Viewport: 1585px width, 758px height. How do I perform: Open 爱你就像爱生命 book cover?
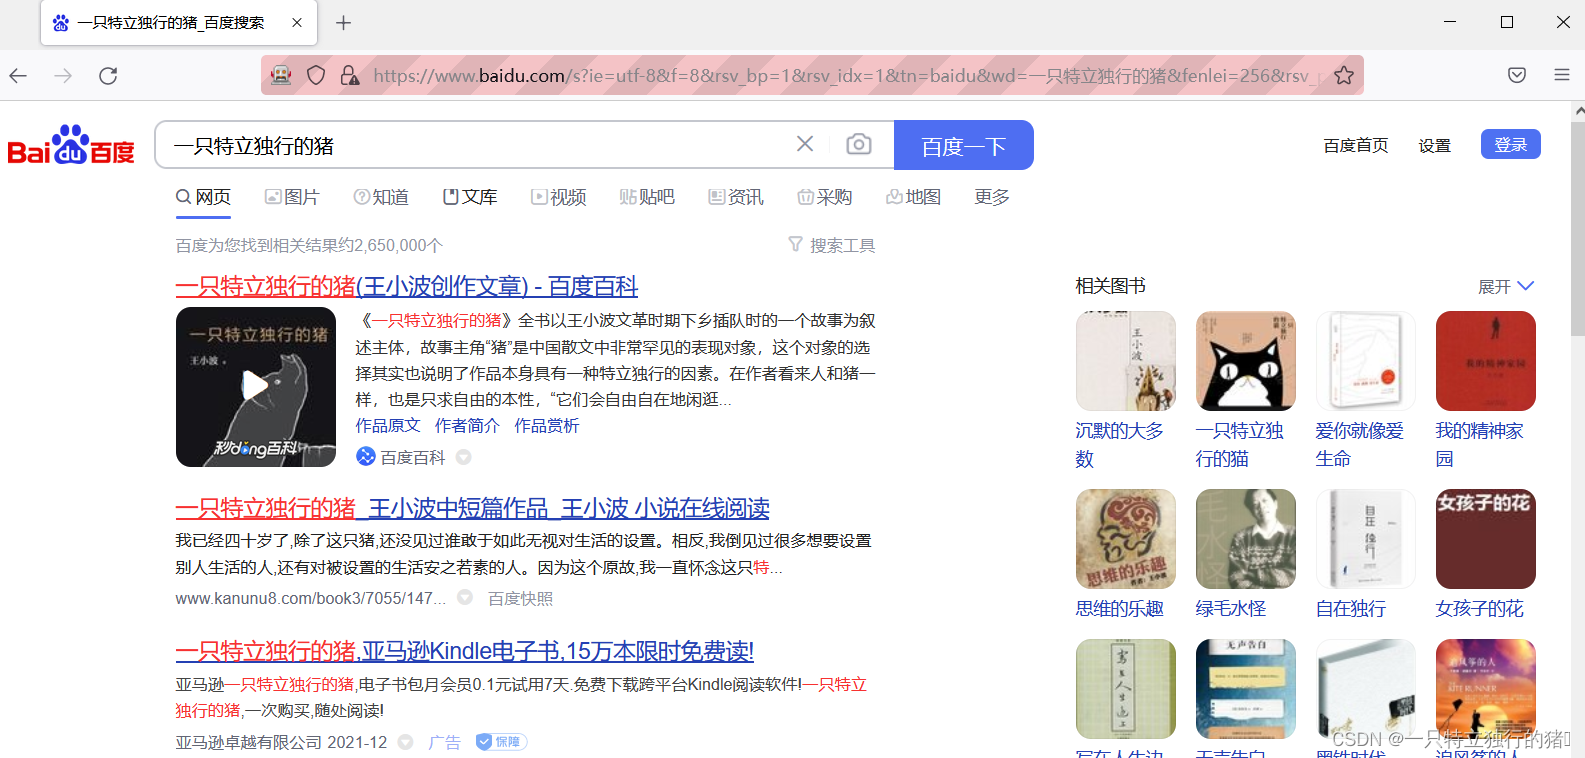1366,361
